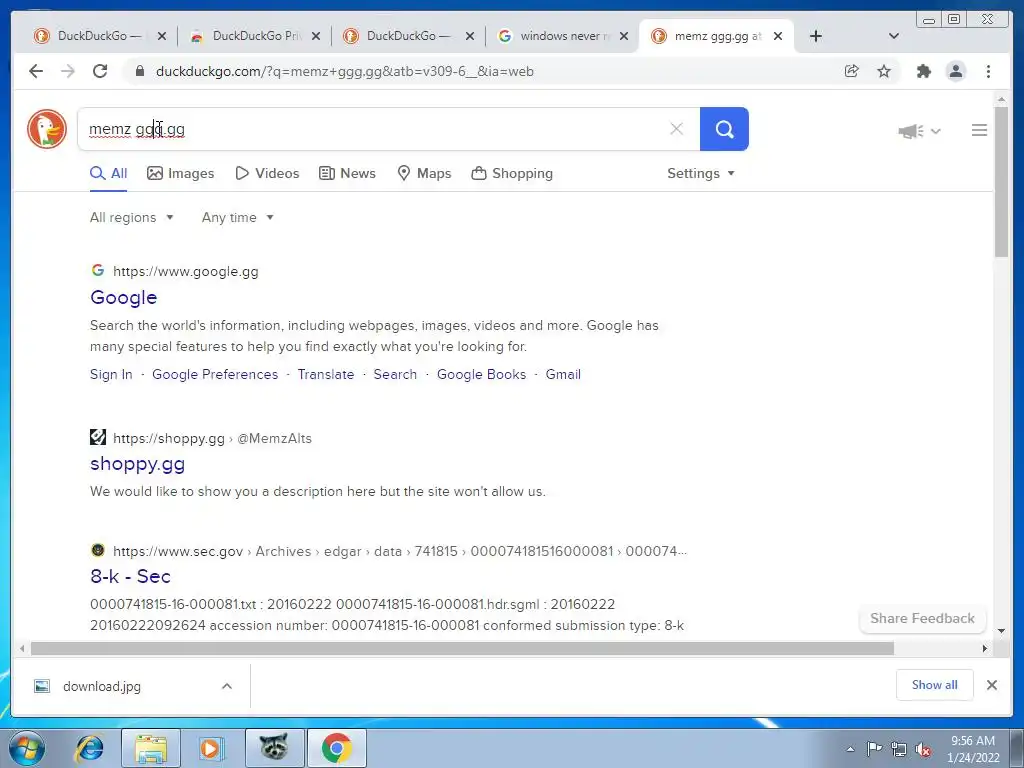Clear the search box with the X
This screenshot has width=1024, height=768.
pyautogui.click(x=677, y=129)
